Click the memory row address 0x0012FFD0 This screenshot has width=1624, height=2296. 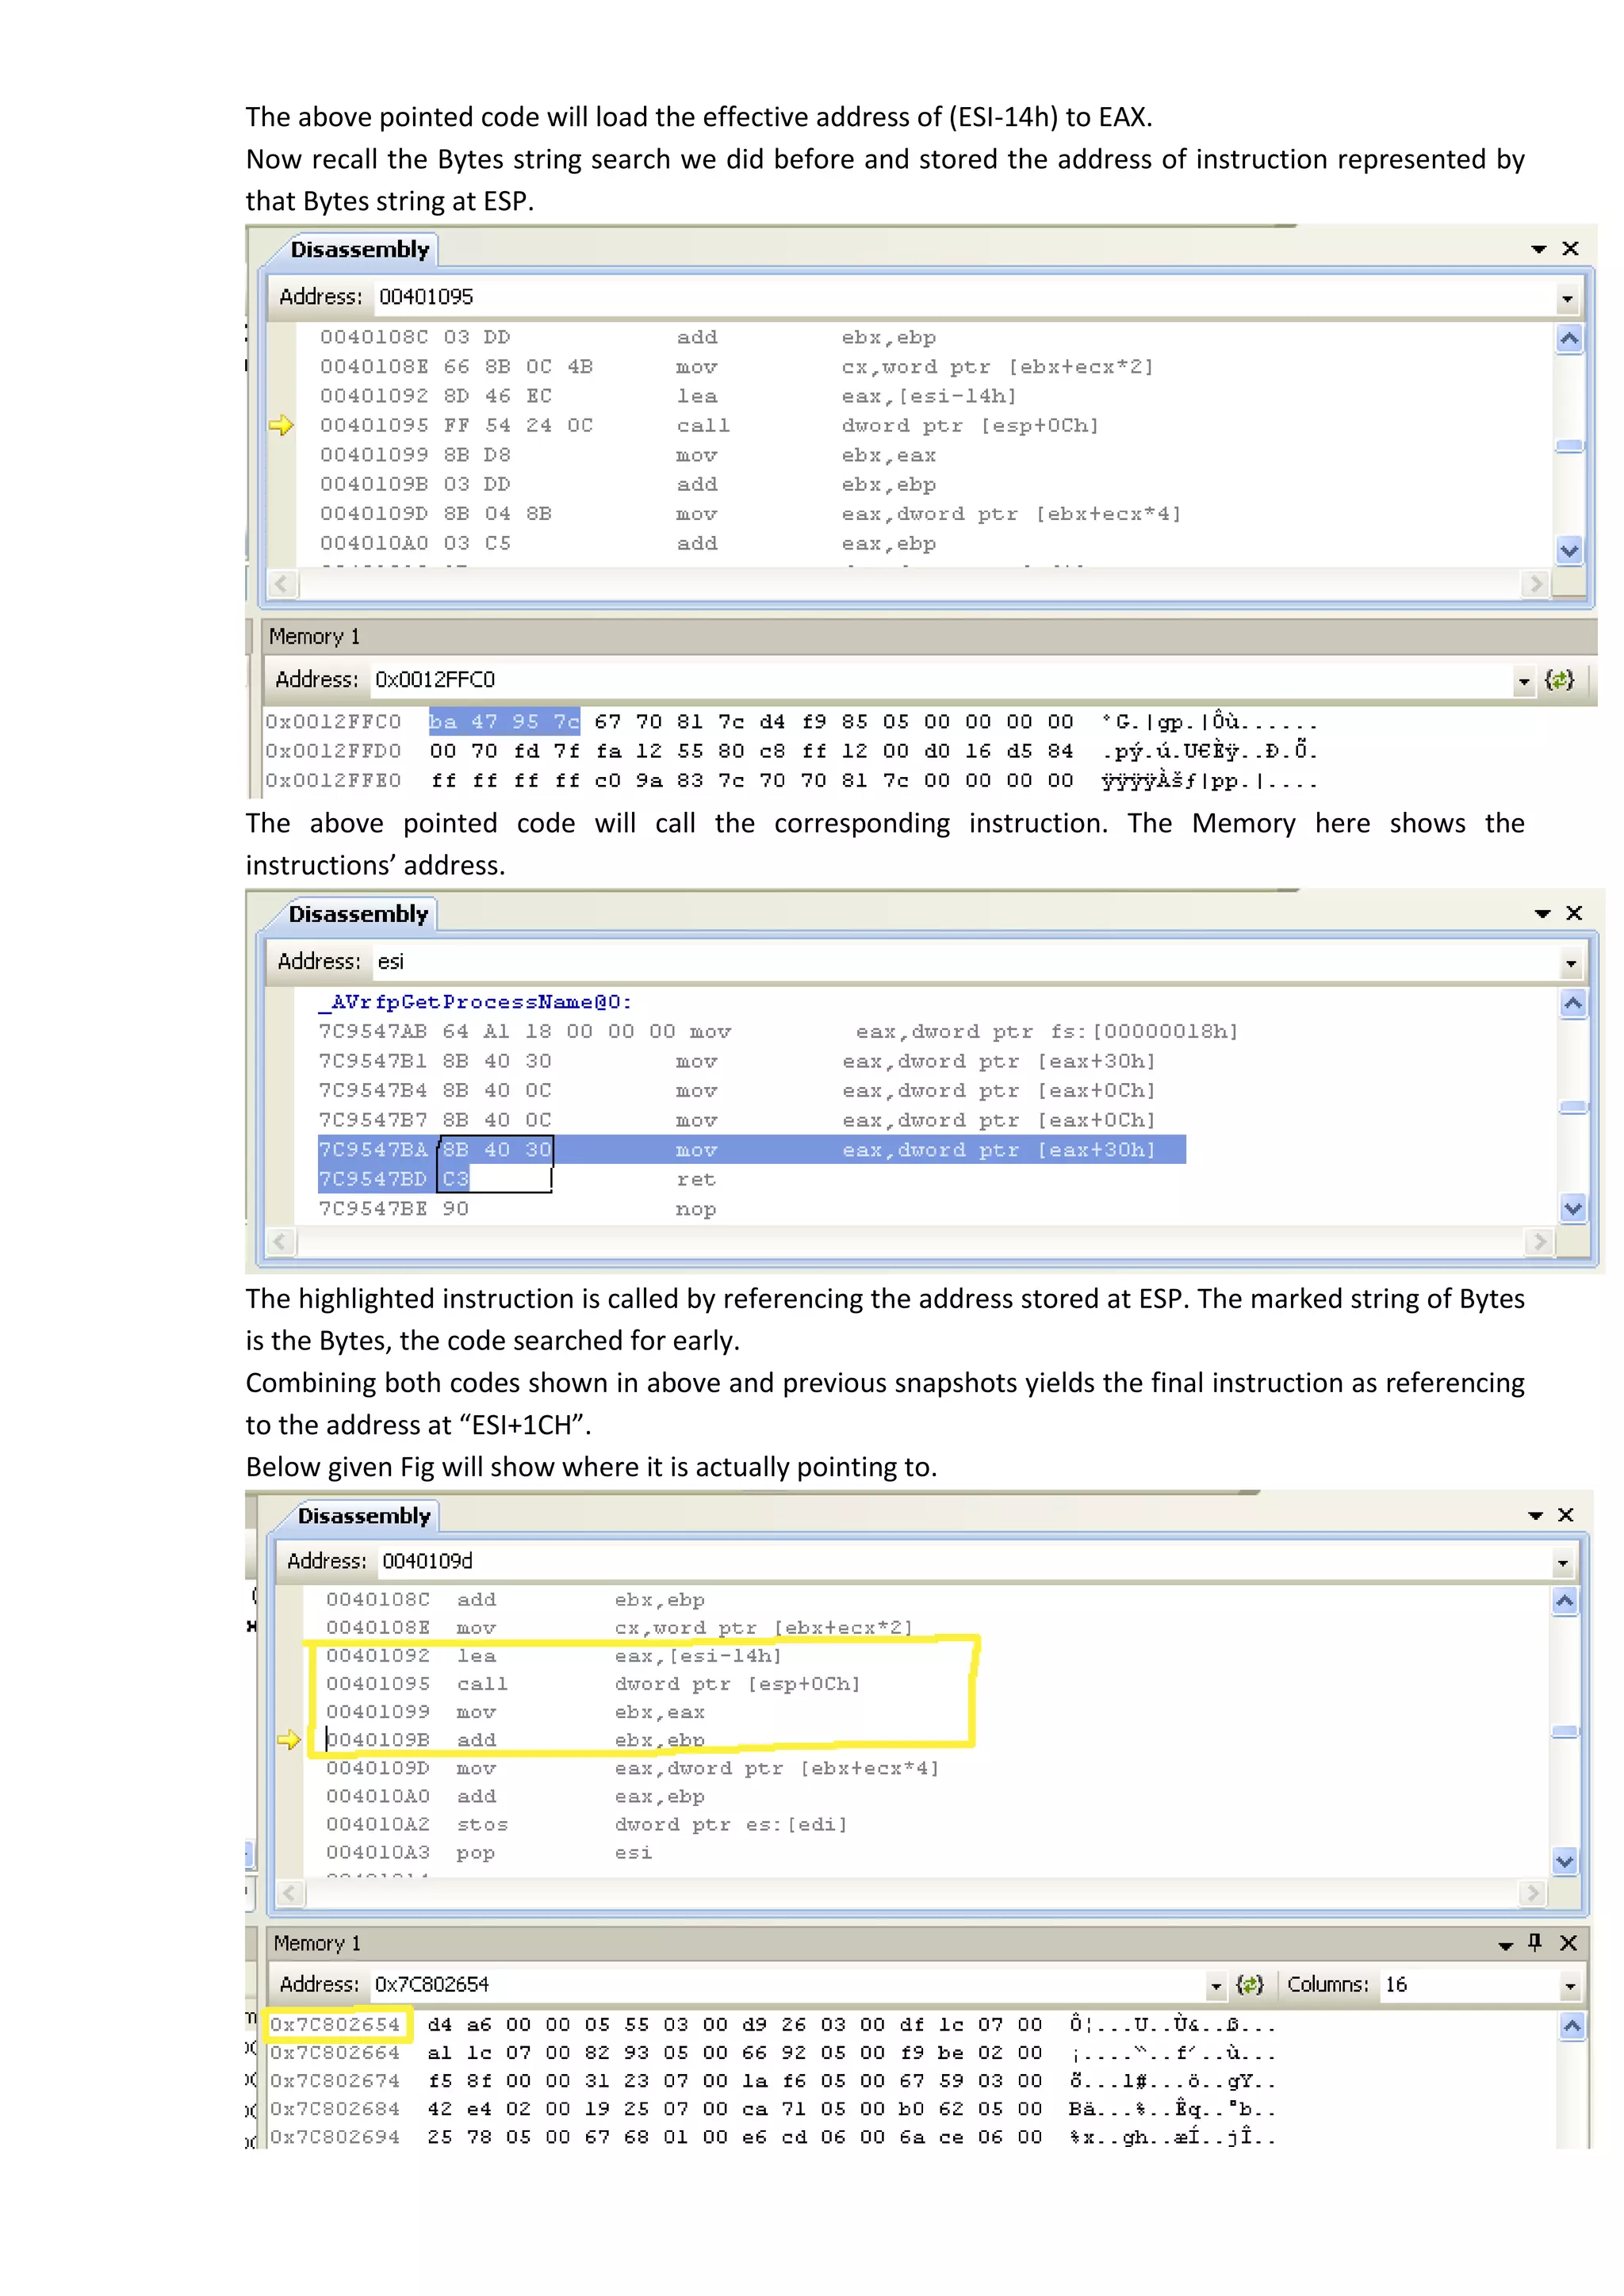[333, 751]
